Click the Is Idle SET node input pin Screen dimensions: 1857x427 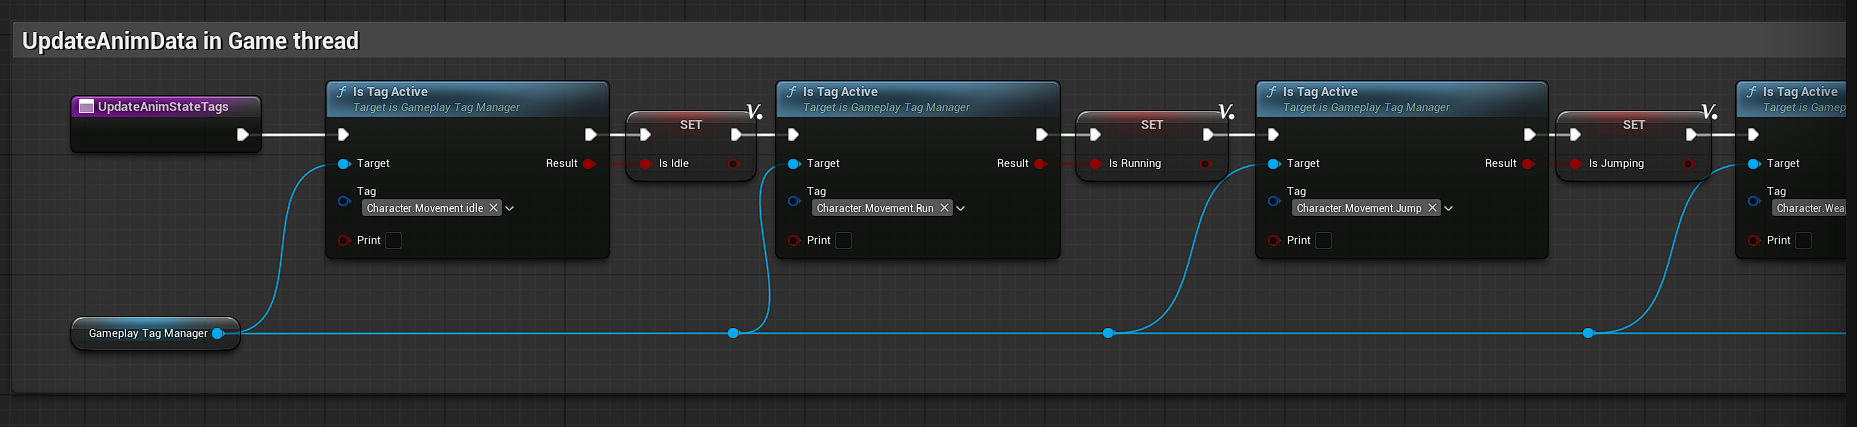point(646,163)
